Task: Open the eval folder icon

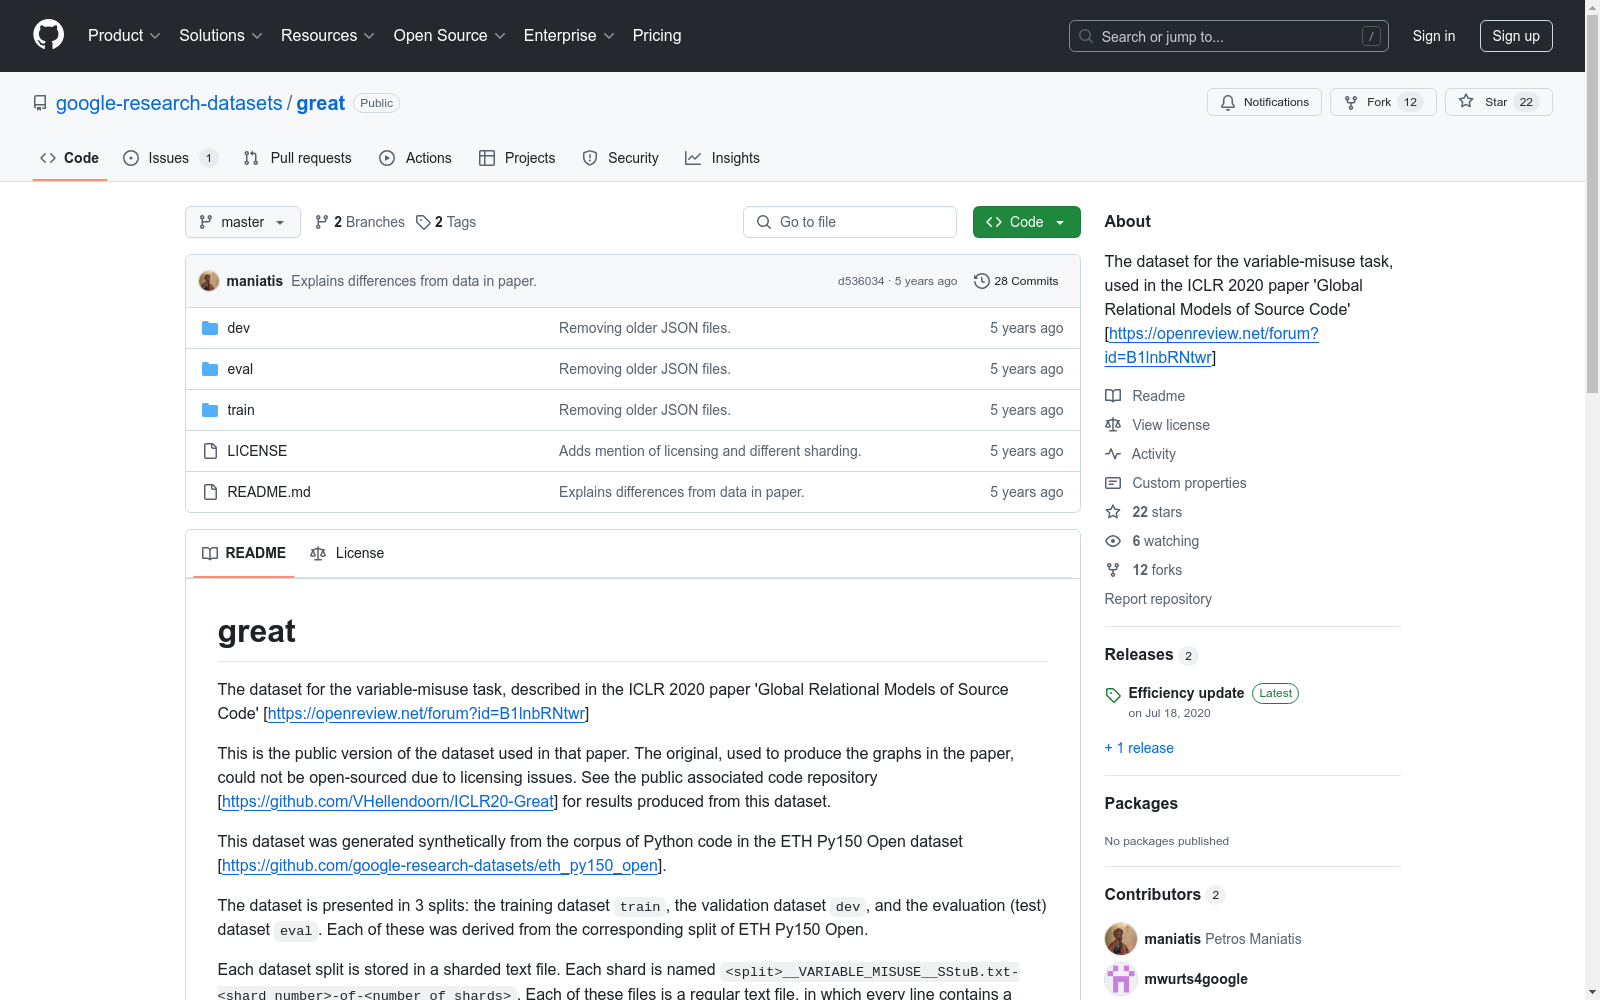Action: (210, 369)
